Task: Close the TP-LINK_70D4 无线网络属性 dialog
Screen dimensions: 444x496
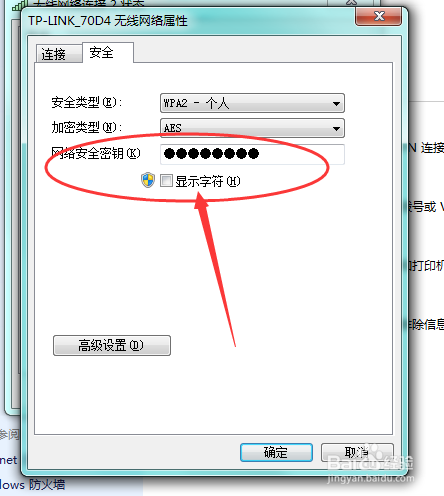Action: pos(378,16)
